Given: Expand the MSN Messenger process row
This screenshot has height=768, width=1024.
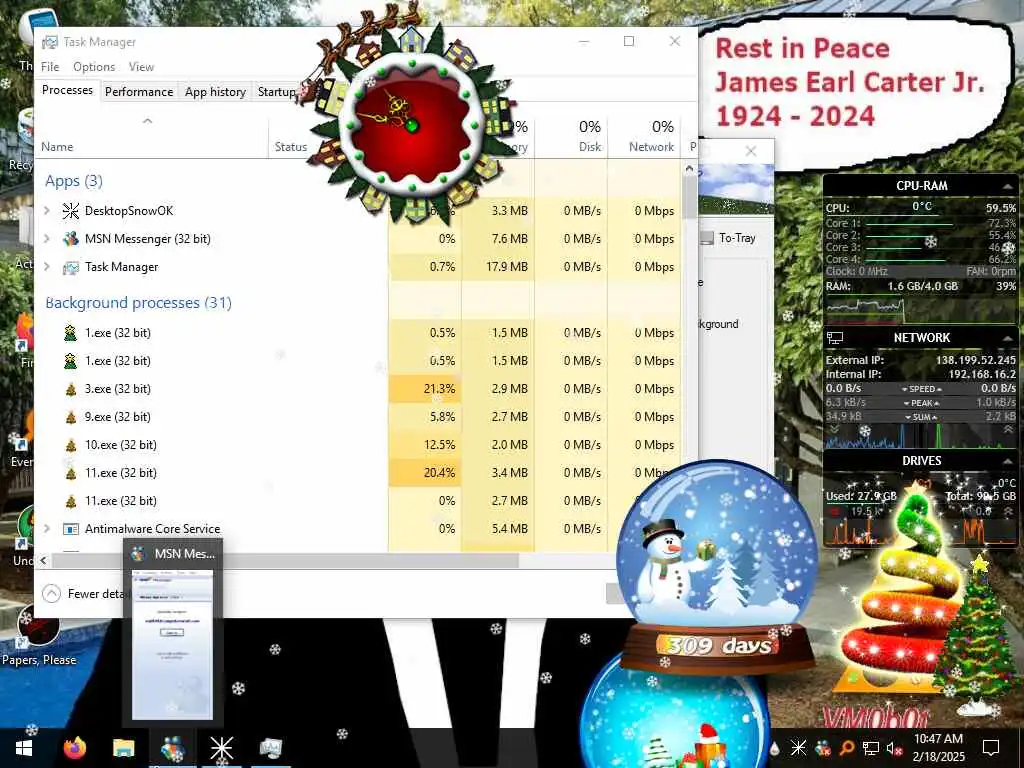Looking at the screenshot, I should (x=46, y=238).
